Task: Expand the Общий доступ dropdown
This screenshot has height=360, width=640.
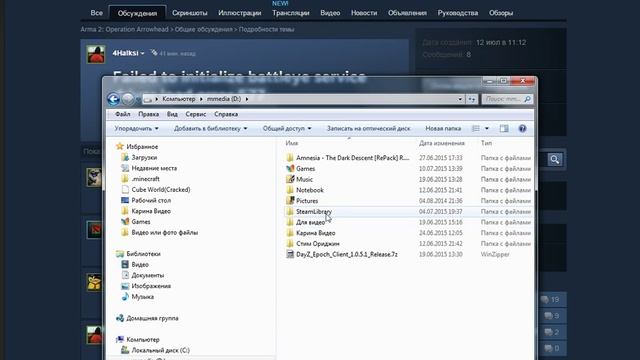Action: [x=287, y=129]
